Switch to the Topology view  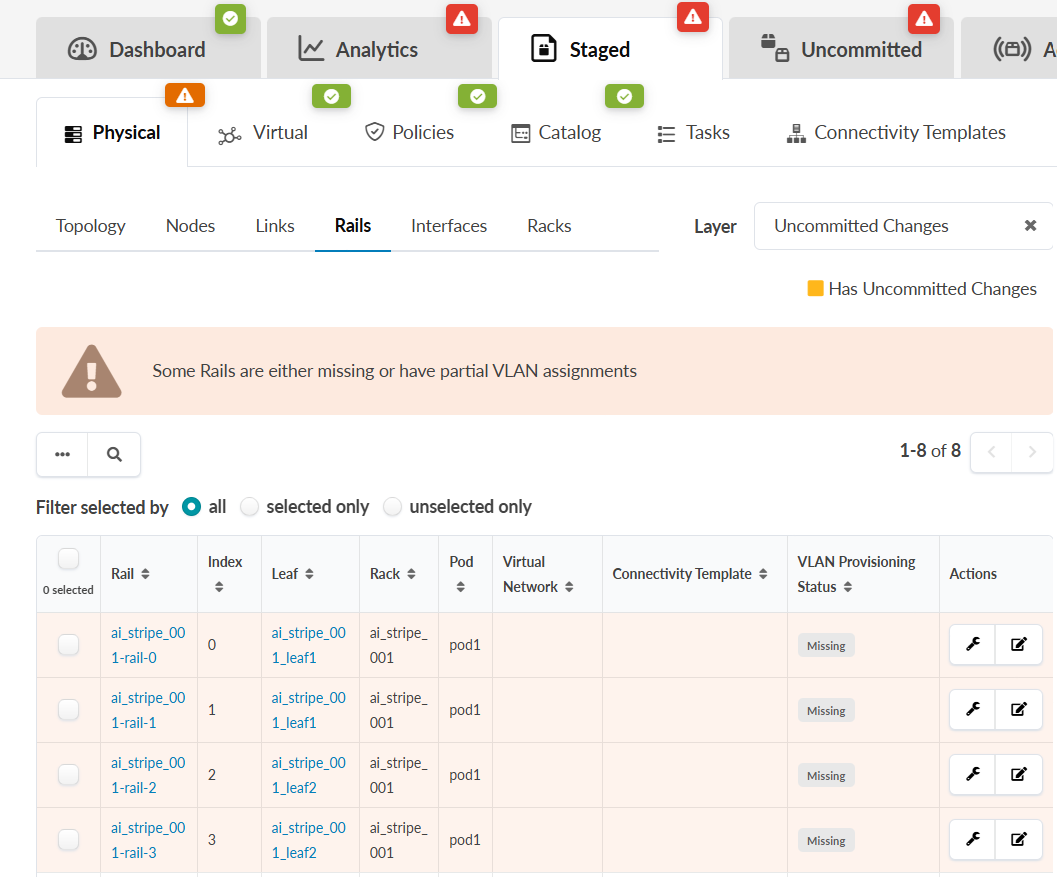click(90, 226)
